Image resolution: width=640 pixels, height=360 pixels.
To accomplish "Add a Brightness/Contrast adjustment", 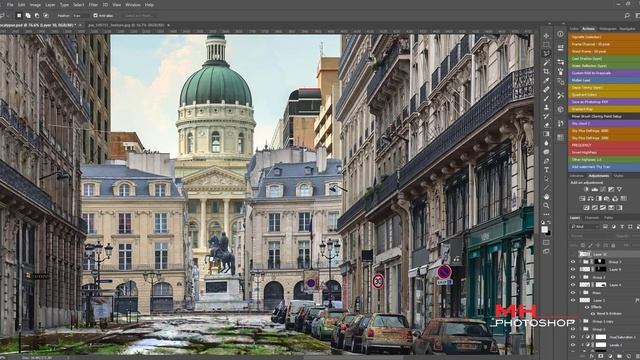I will 586,189.
